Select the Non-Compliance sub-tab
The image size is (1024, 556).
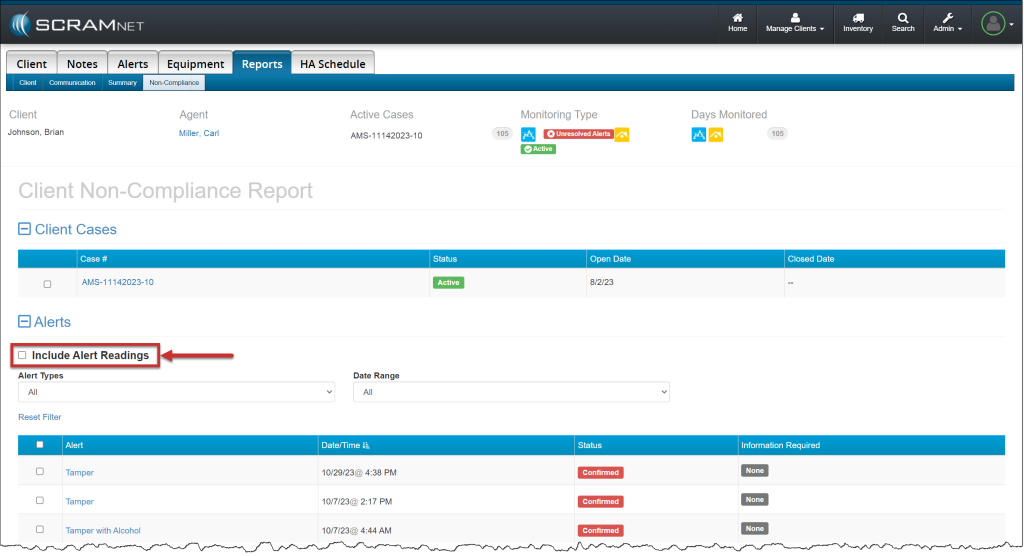(x=174, y=82)
